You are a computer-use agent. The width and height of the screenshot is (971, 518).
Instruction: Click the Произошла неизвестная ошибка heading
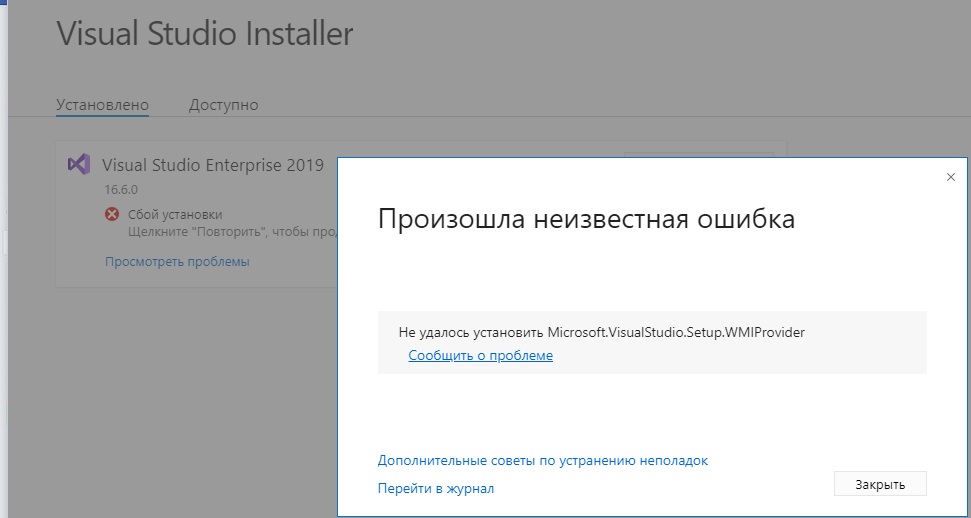click(x=586, y=219)
